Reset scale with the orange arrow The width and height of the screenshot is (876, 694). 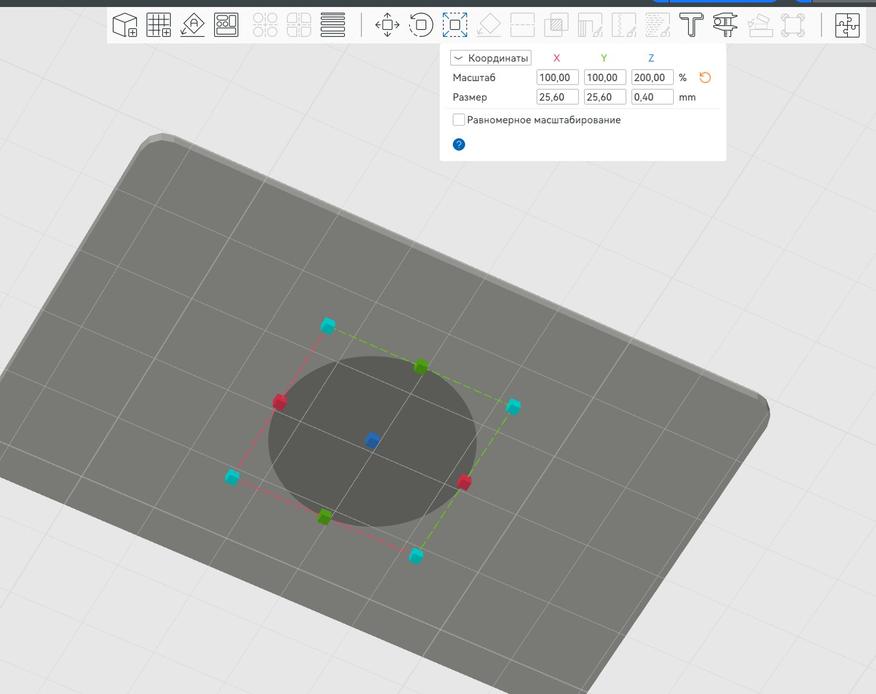[705, 78]
